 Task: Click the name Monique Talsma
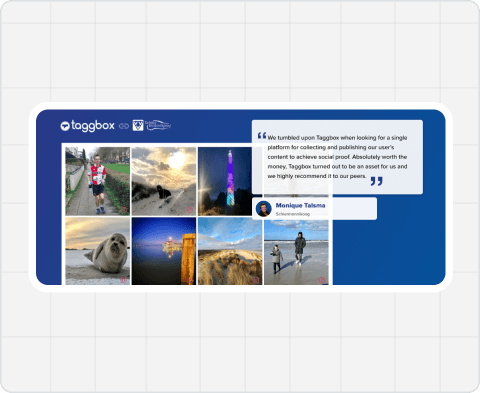pyautogui.click(x=300, y=205)
